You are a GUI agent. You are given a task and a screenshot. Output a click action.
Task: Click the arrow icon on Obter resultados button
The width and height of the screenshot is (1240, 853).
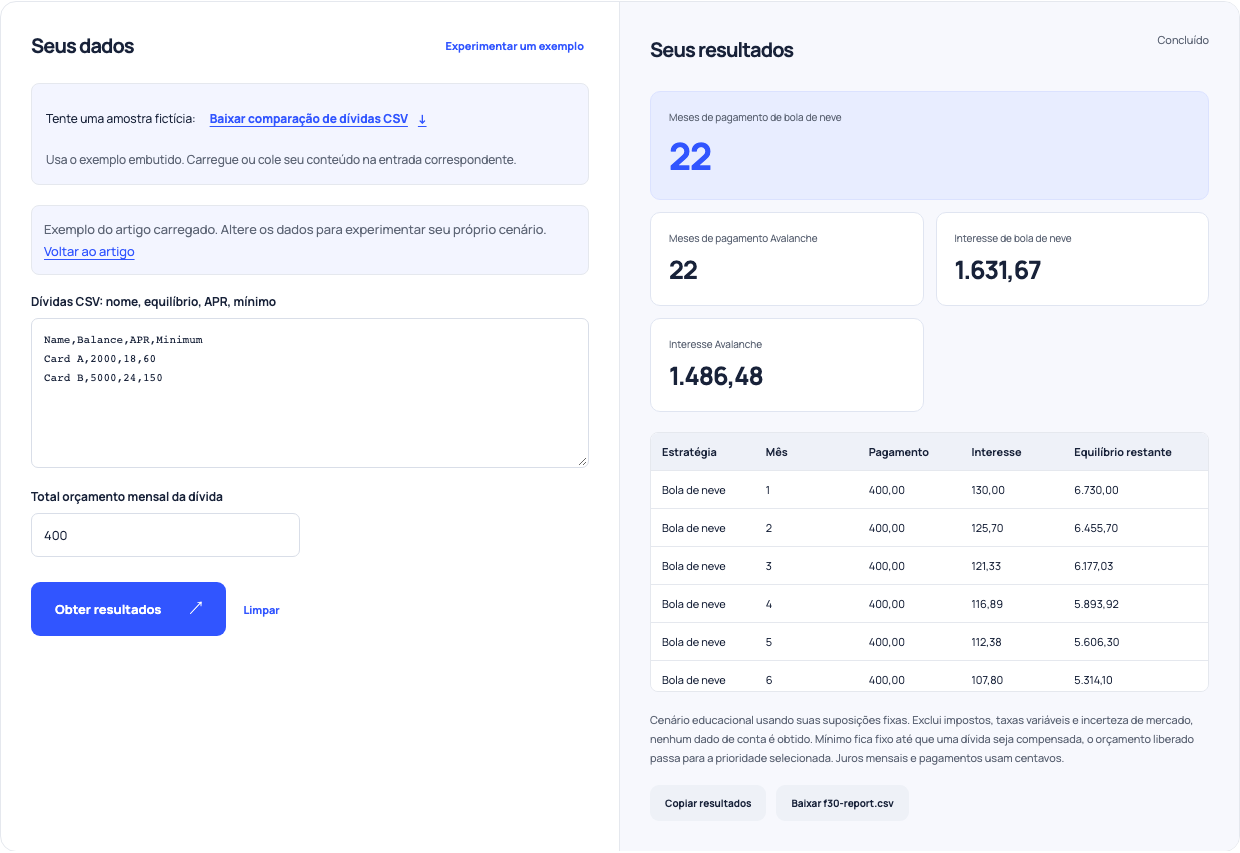196,608
